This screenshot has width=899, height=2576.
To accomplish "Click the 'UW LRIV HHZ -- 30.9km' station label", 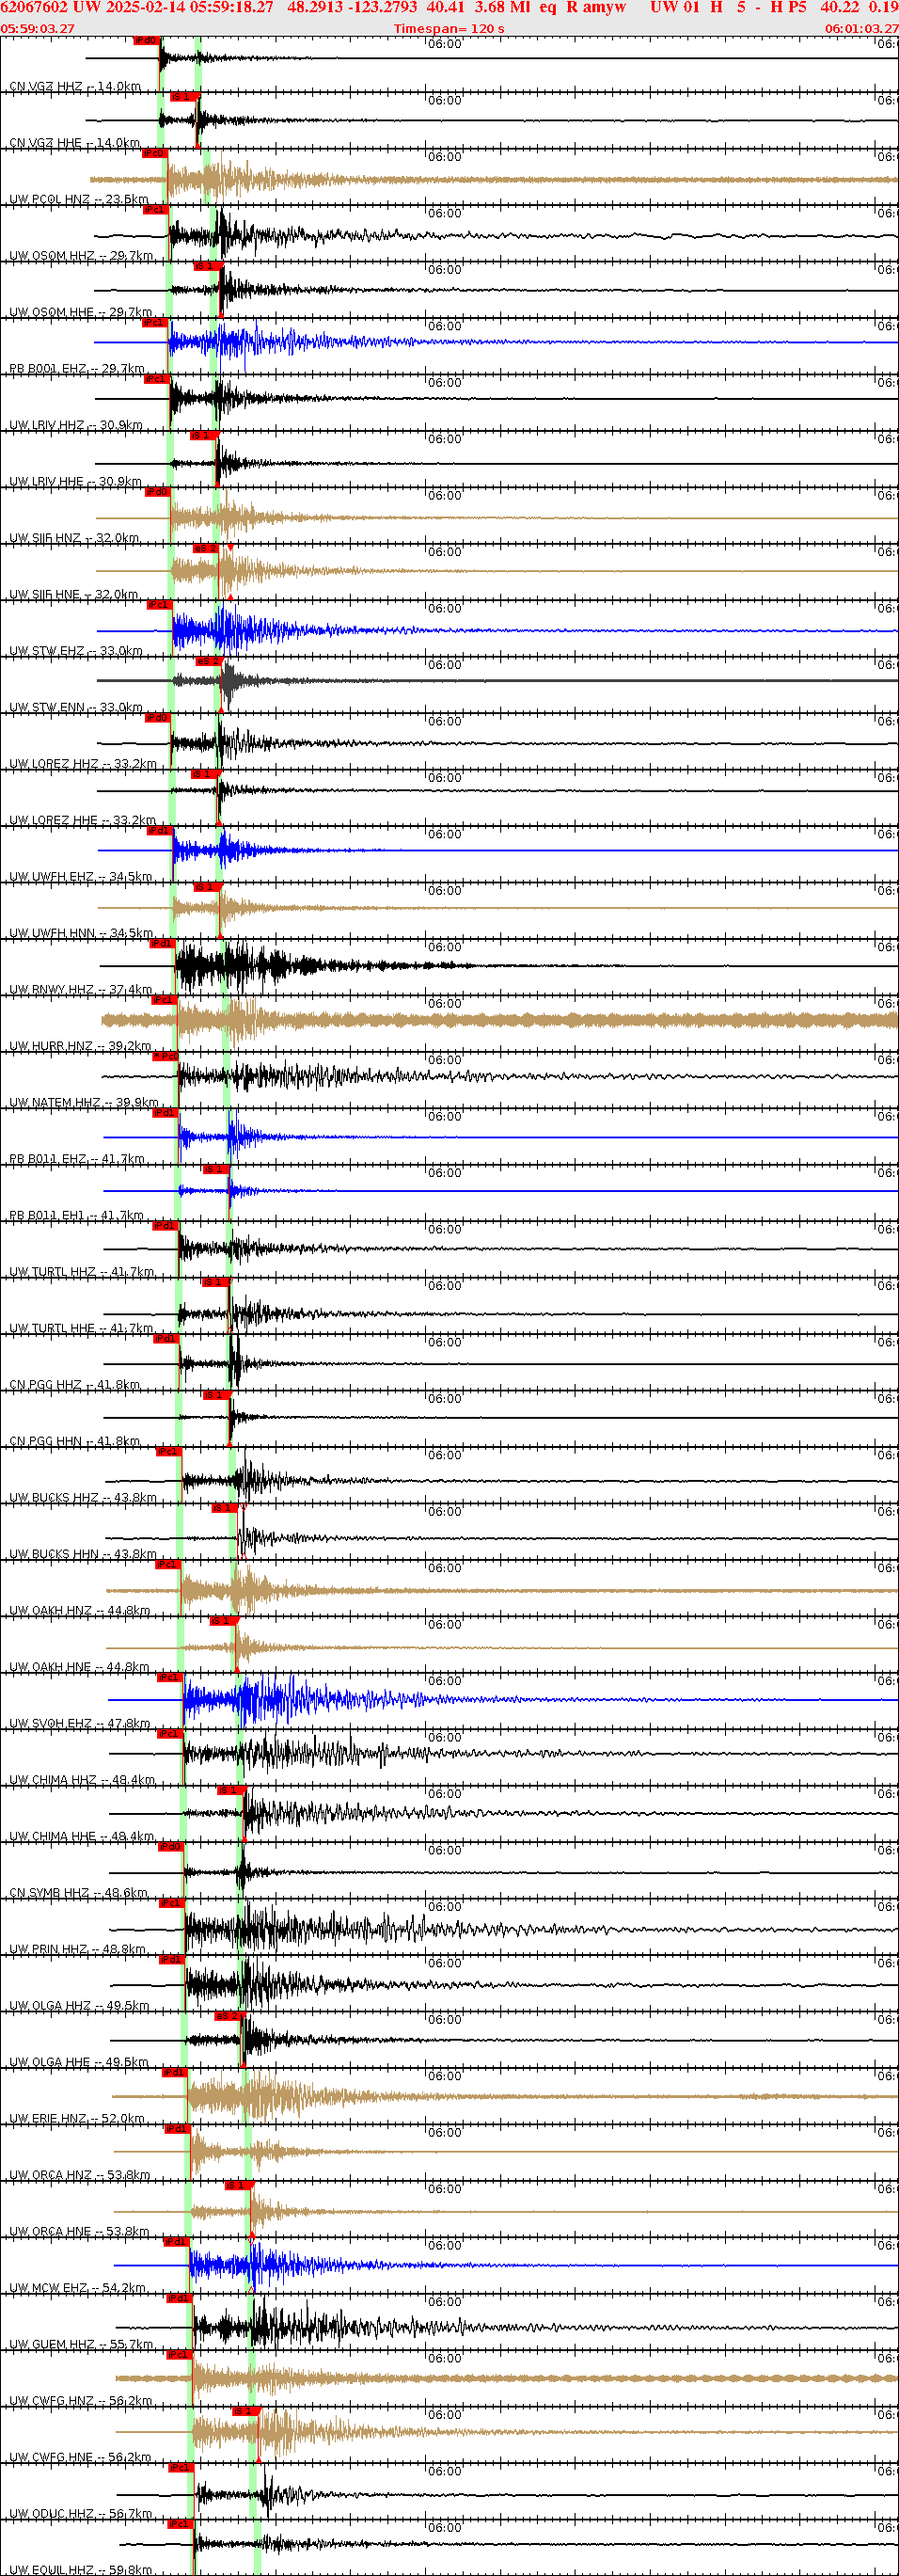I will click(76, 426).
